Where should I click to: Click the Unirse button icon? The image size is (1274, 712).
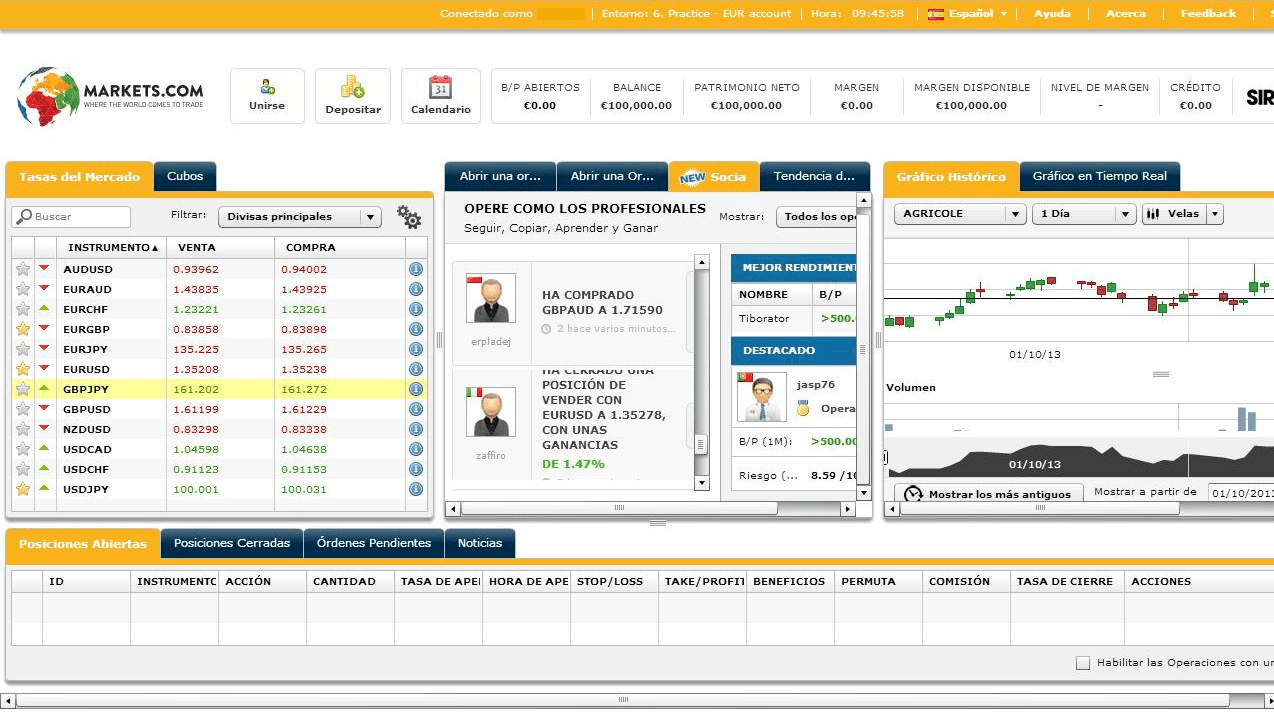267,87
